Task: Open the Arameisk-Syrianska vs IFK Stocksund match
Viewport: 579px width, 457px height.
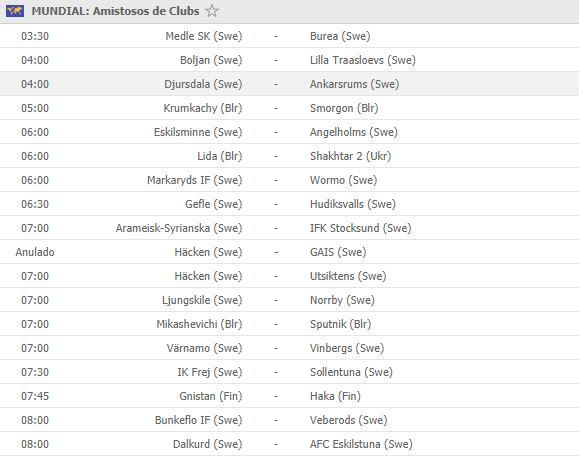Action: click(x=290, y=228)
